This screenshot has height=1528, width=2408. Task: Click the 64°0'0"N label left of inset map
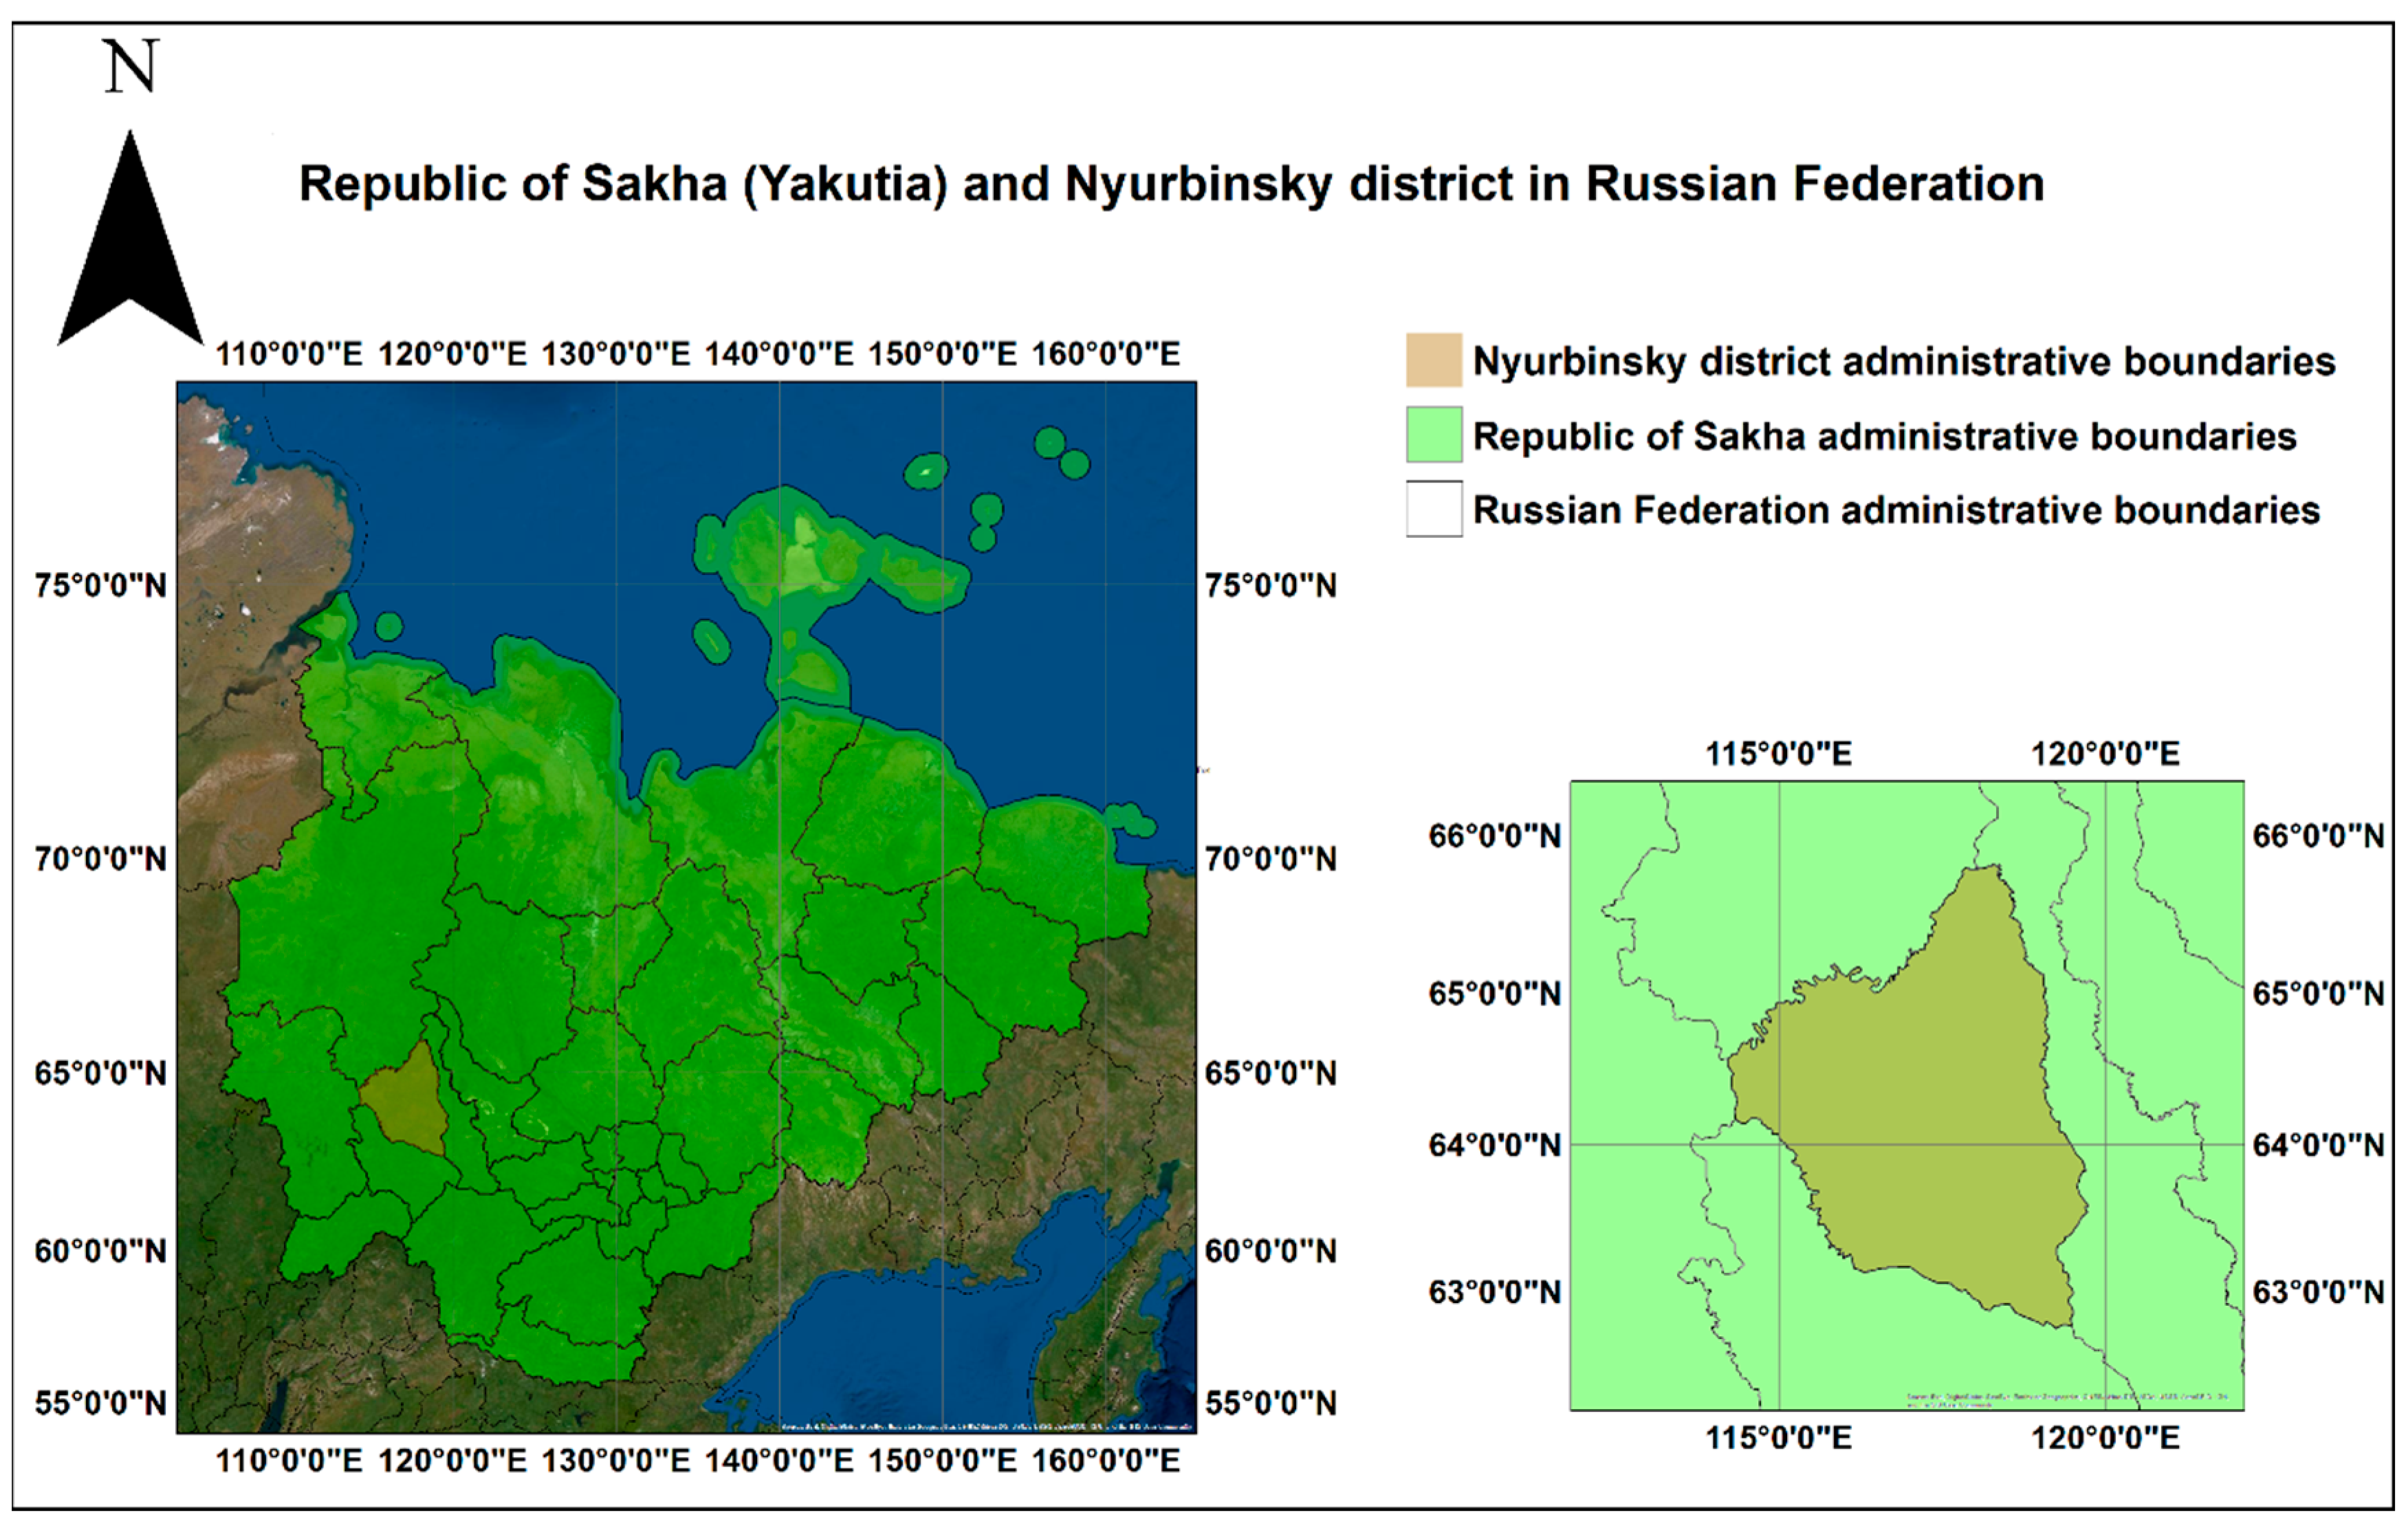tap(1494, 1144)
